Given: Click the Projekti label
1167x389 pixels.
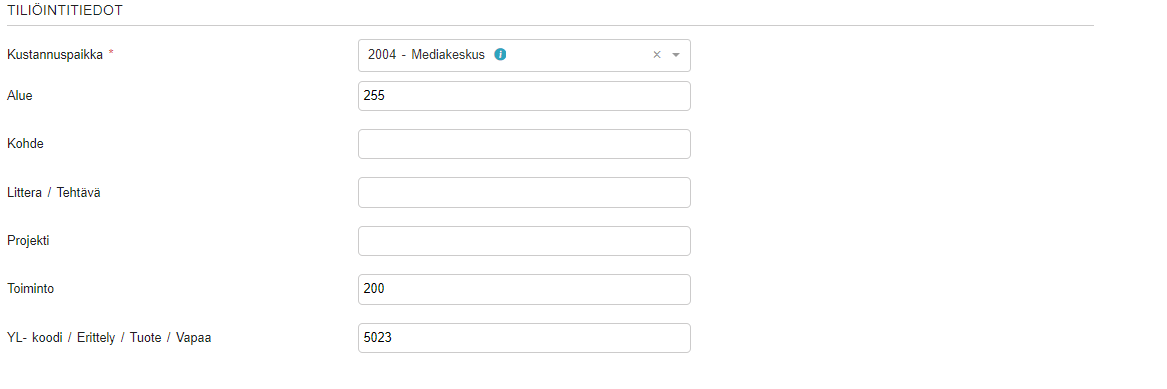Looking at the screenshot, I should [28, 241].
